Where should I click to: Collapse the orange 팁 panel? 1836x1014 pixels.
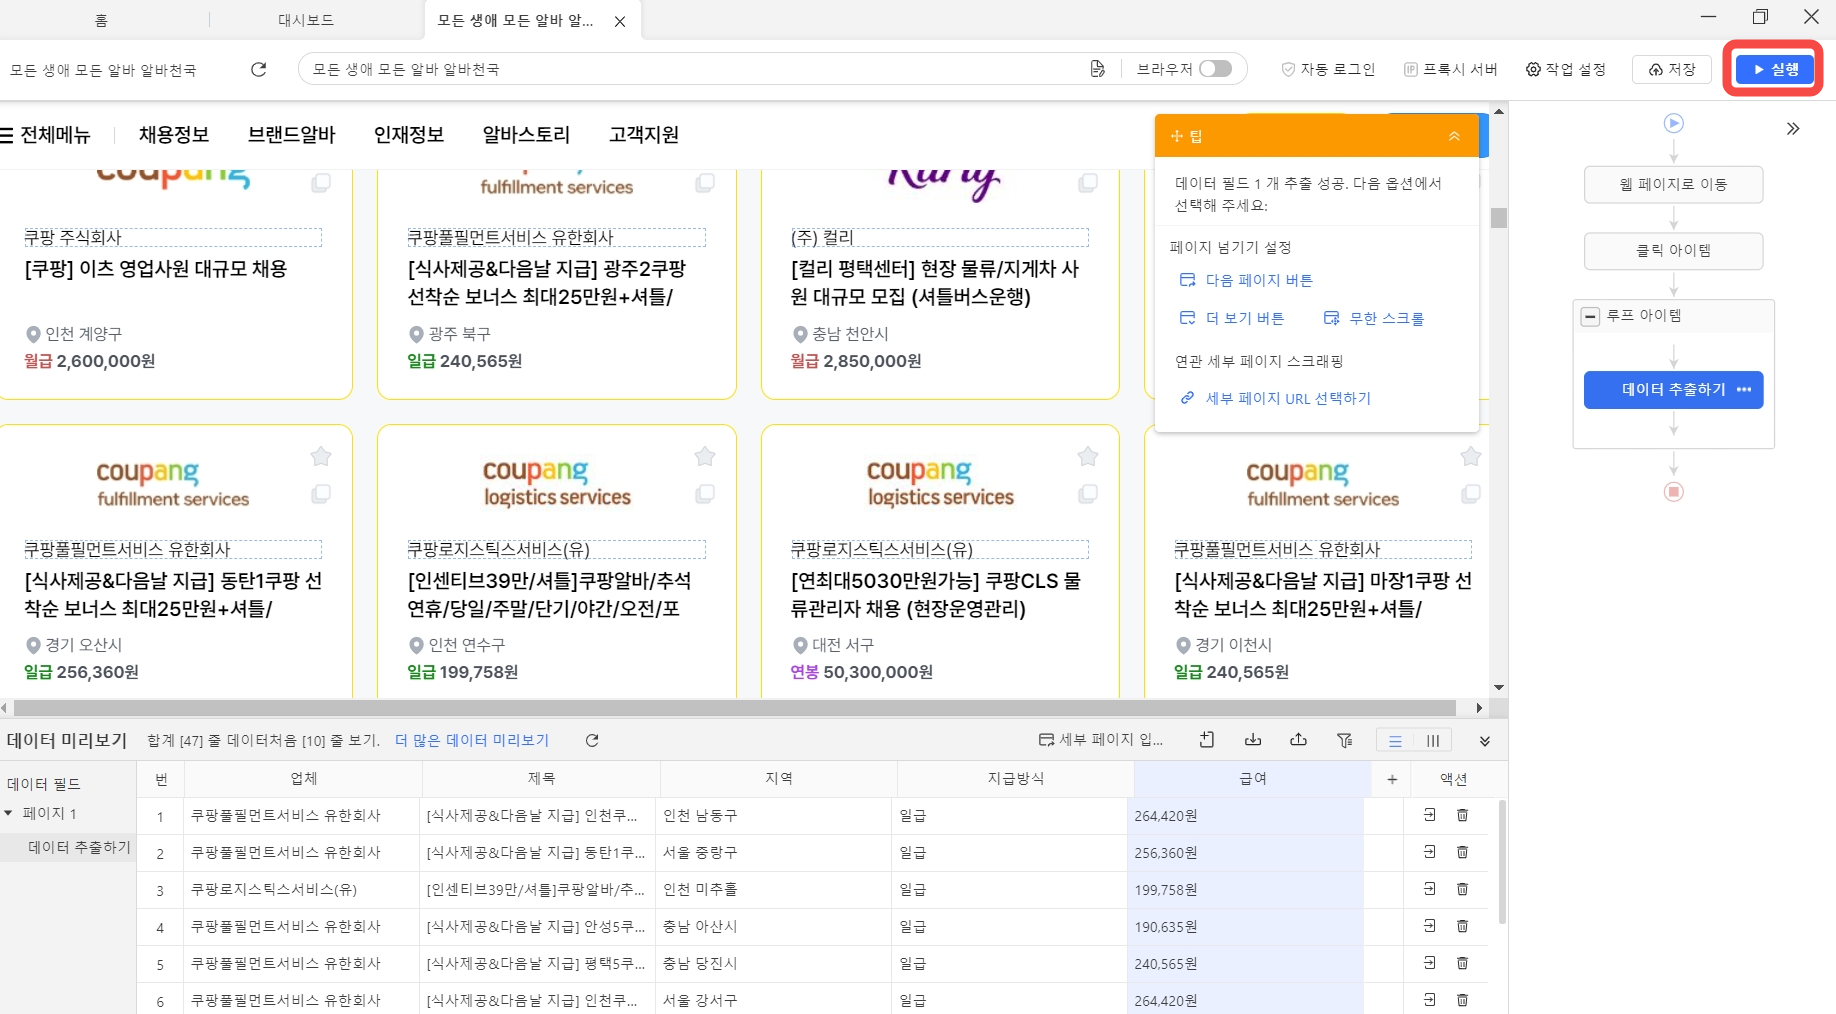(1454, 136)
